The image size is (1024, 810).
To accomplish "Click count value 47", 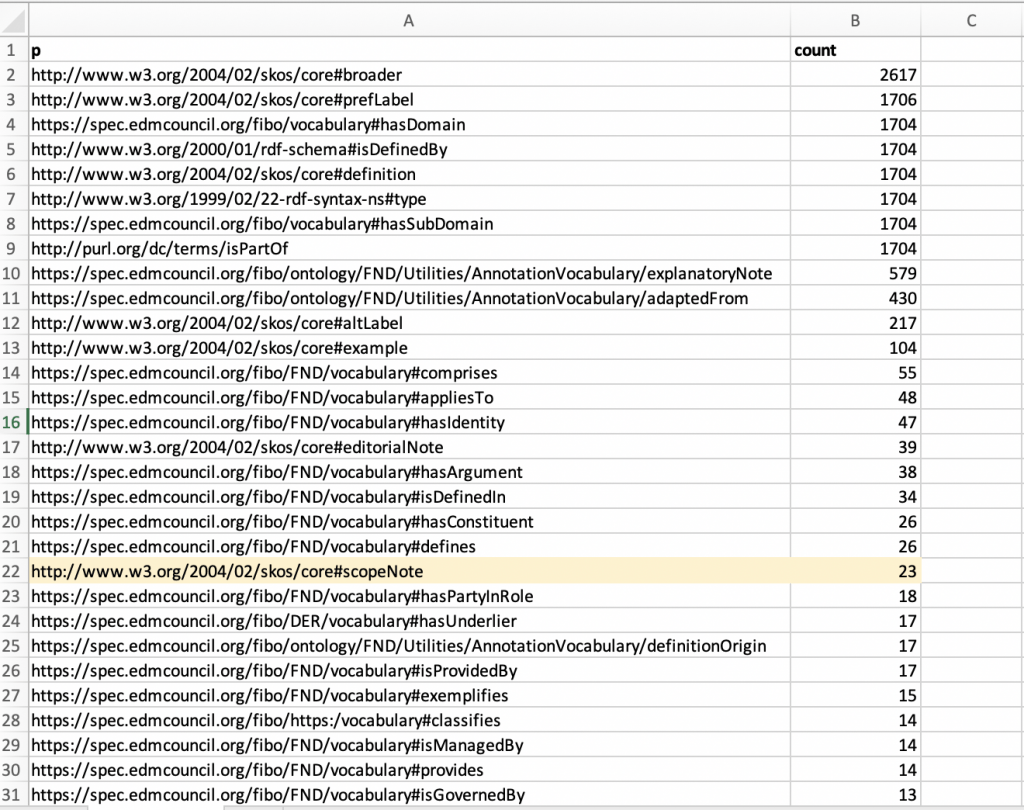I will 856,423.
